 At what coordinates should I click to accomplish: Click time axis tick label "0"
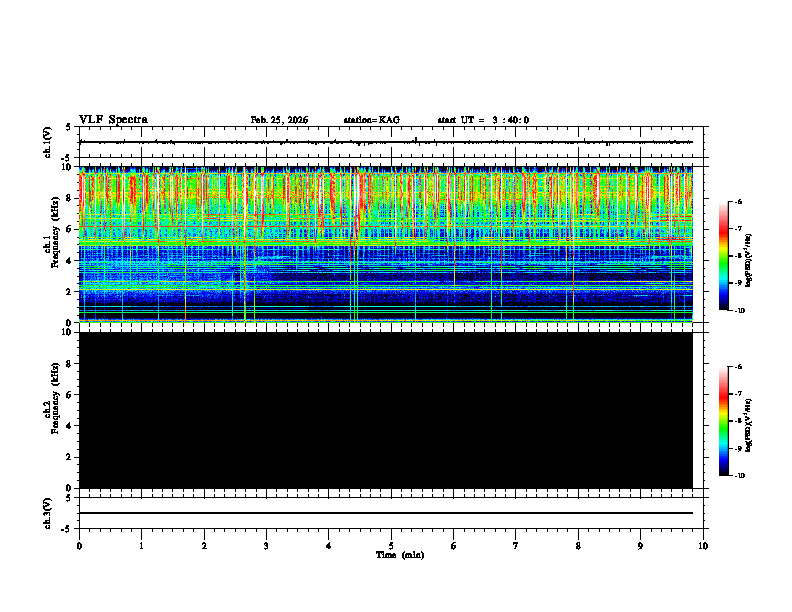tap(79, 546)
